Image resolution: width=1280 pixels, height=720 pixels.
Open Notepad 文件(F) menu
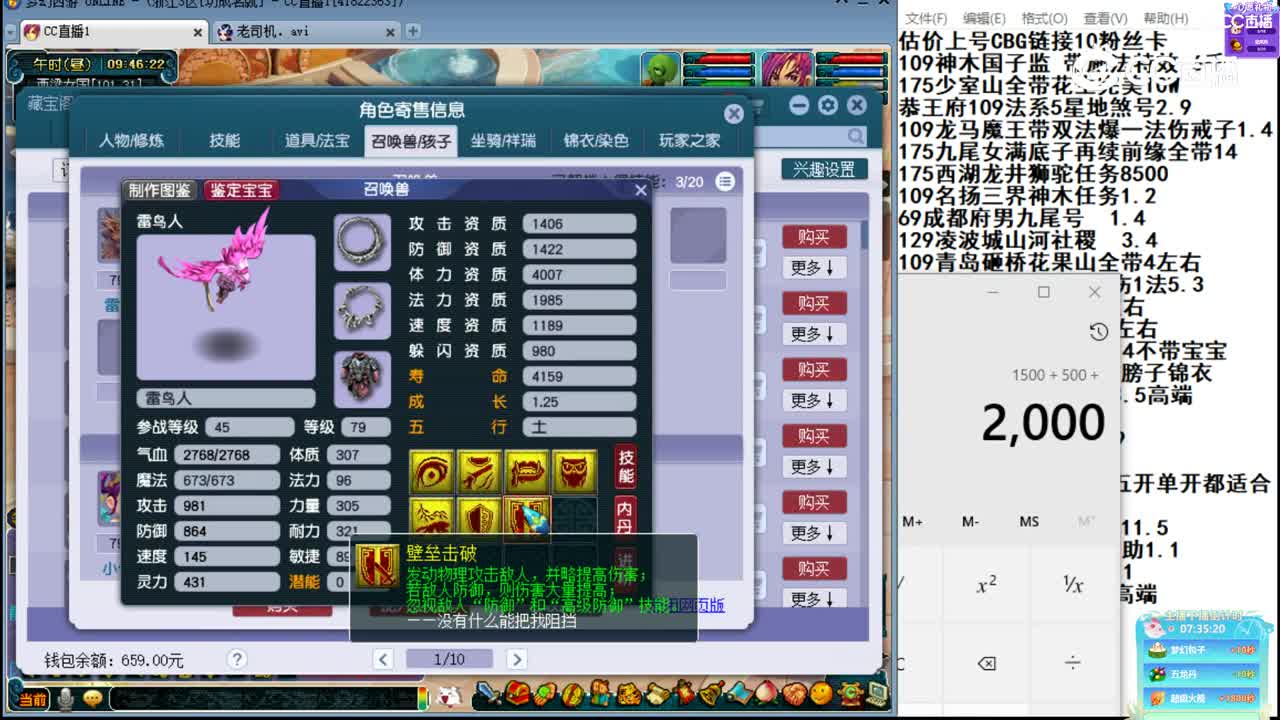click(x=926, y=18)
